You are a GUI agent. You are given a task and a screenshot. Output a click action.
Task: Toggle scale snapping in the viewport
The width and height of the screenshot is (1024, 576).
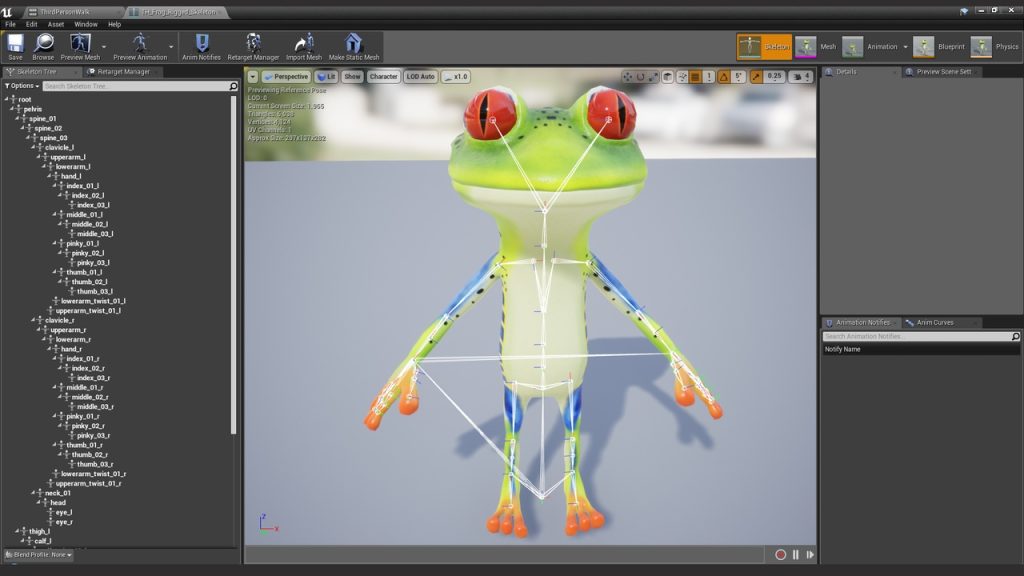pyautogui.click(x=756, y=77)
